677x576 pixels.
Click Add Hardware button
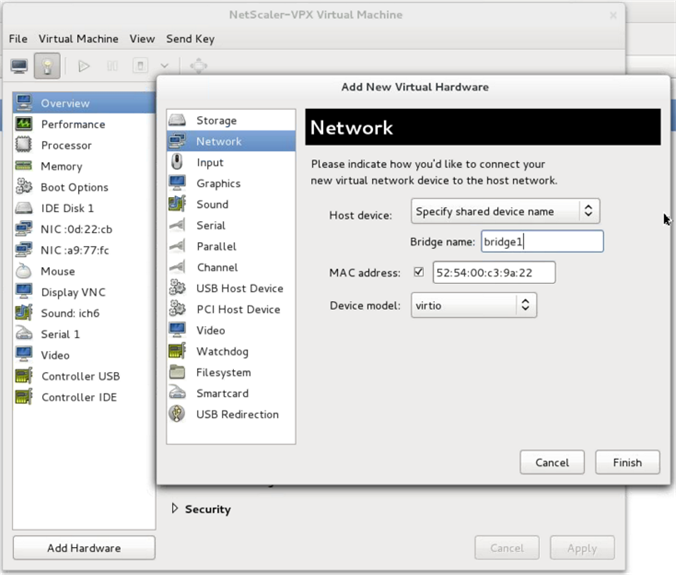pos(84,548)
